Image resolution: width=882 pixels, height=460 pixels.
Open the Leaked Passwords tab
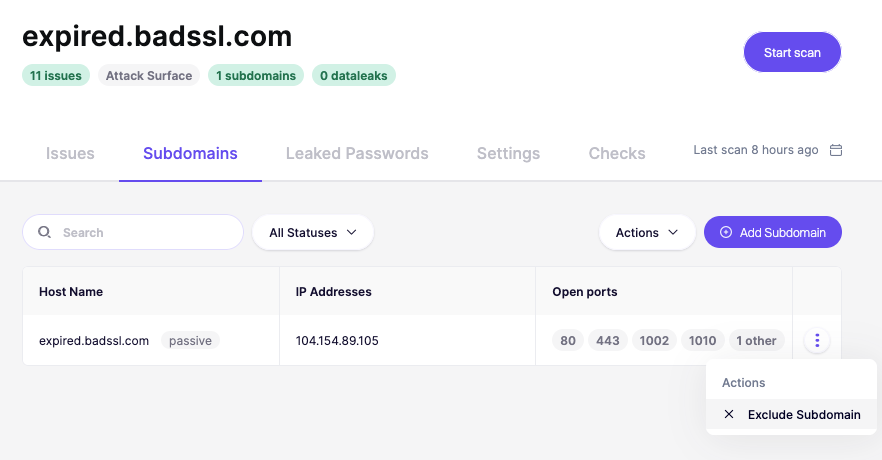[x=357, y=154]
